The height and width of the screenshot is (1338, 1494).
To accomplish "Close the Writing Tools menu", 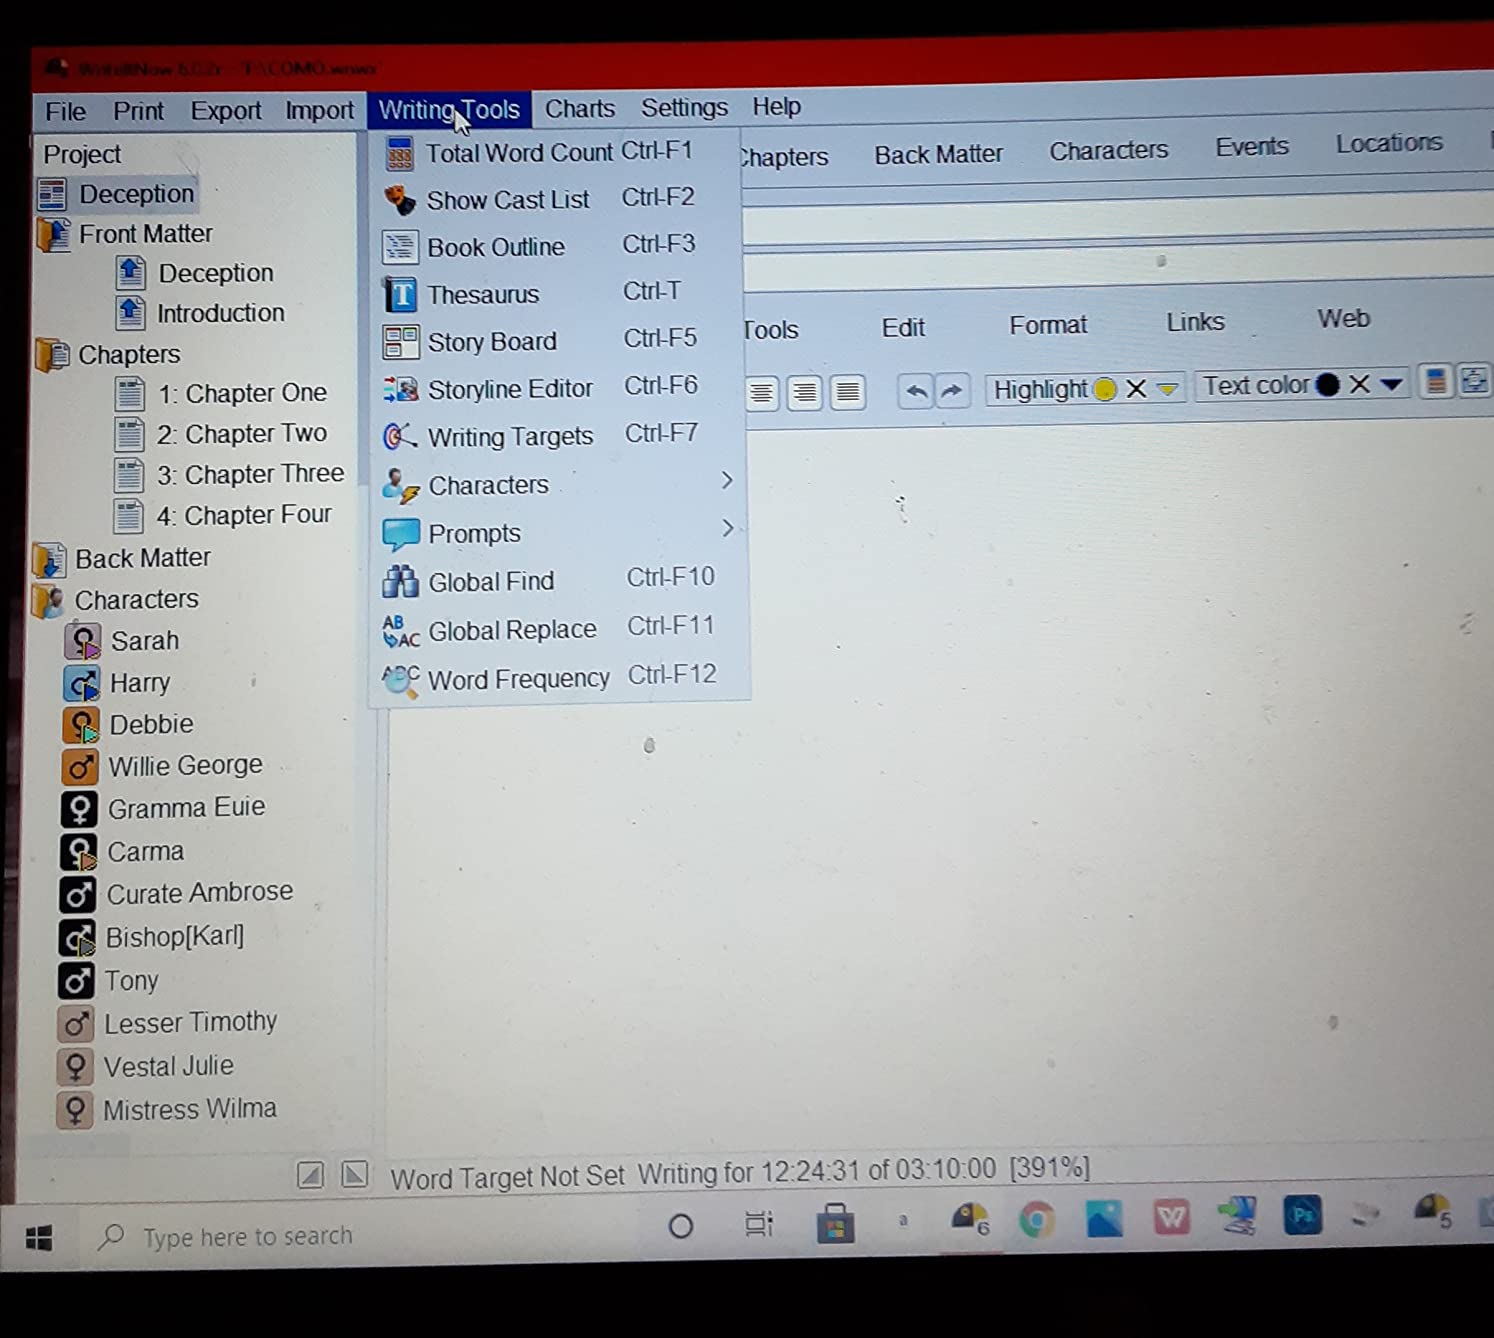I will point(449,109).
